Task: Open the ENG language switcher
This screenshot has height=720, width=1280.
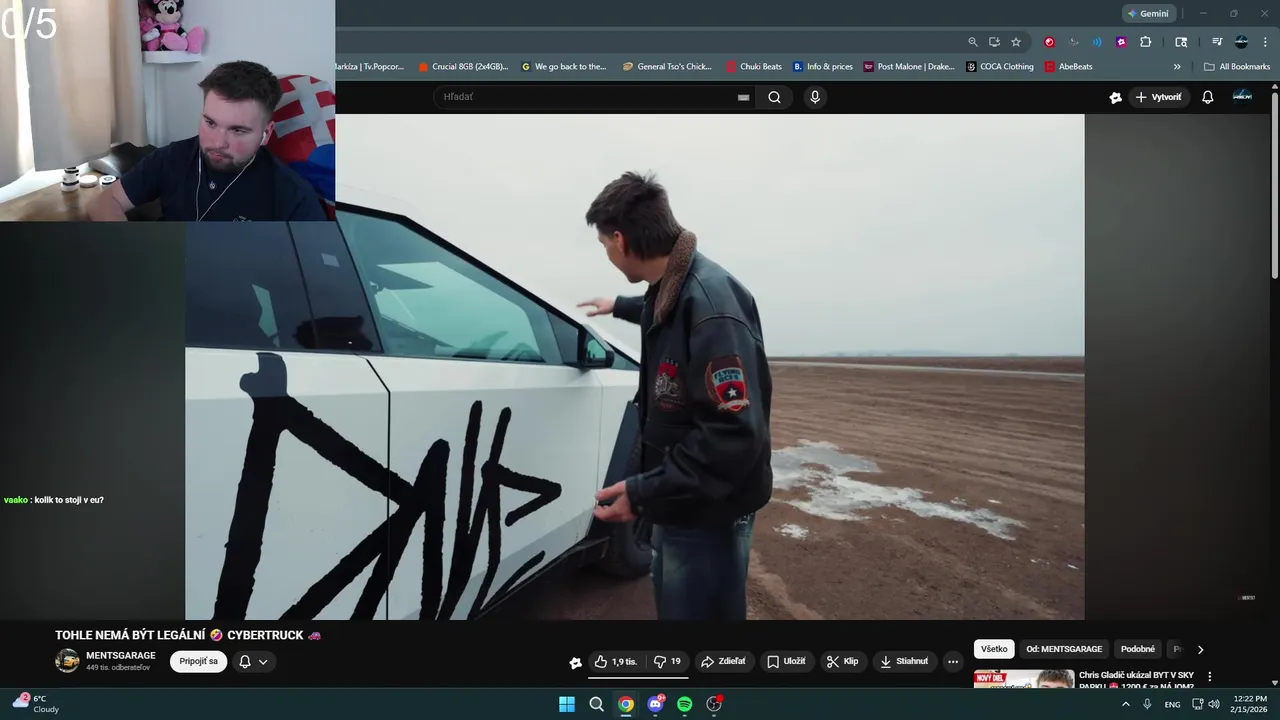Action: click(x=1172, y=704)
